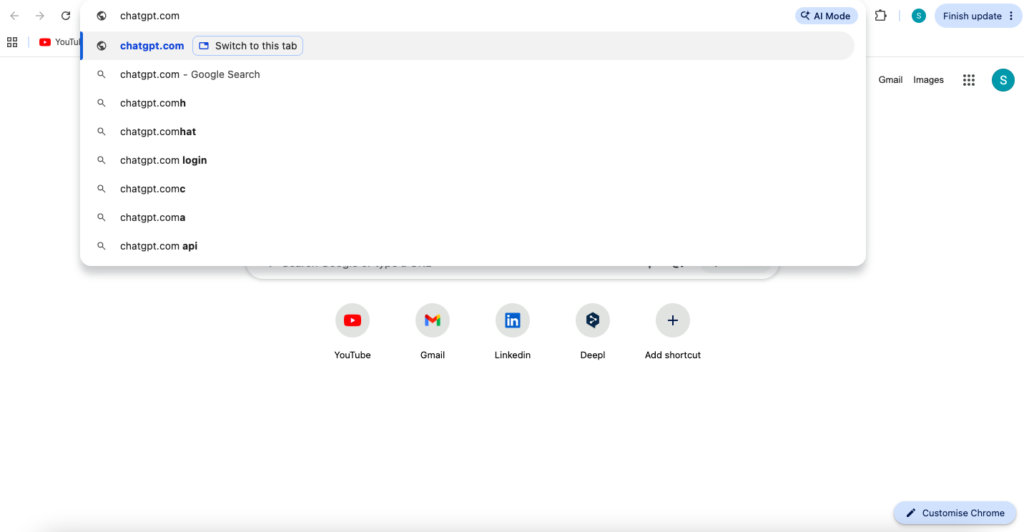Screen dimensions: 1024x532
Task: Go forward with the forward arrow
Action: coord(40,16)
